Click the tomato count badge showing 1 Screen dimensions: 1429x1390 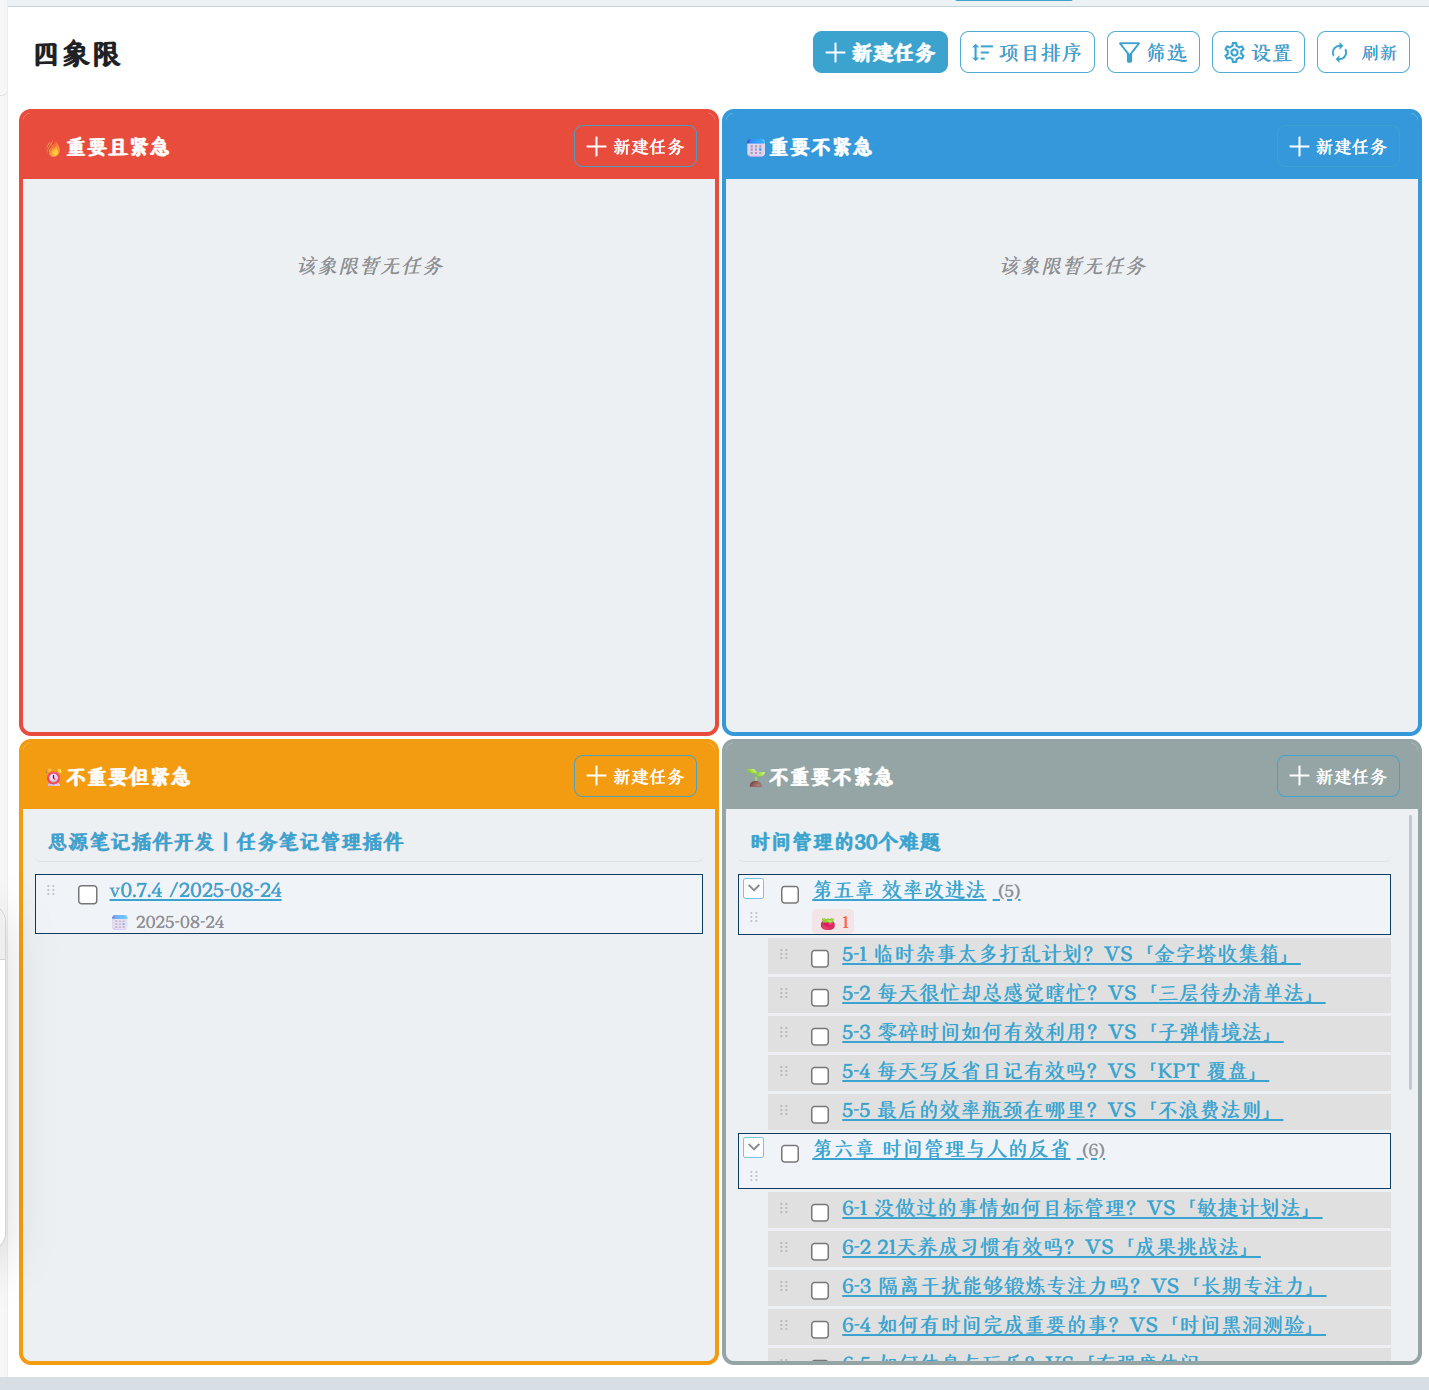pos(845,921)
